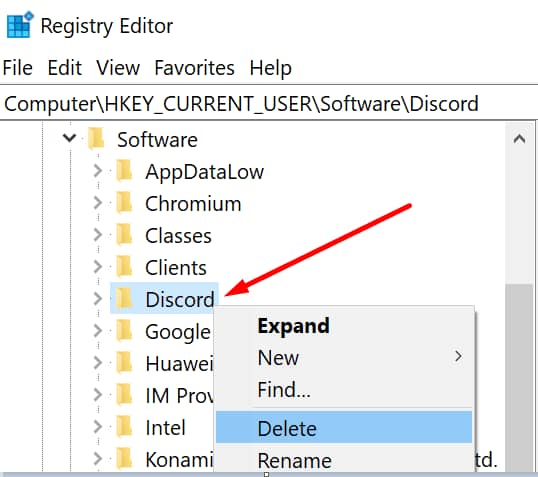The height and width of the screenshot is (477, 538).
Task: Click the scrollbar up arrow
Action: [519, 139]
